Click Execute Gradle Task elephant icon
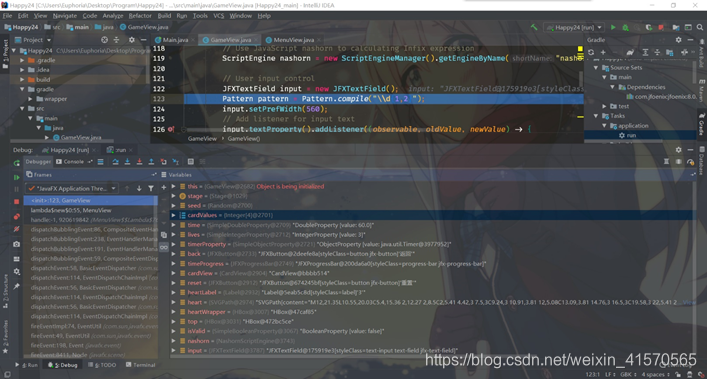707x379 pixels. click(x=630, y=52)
